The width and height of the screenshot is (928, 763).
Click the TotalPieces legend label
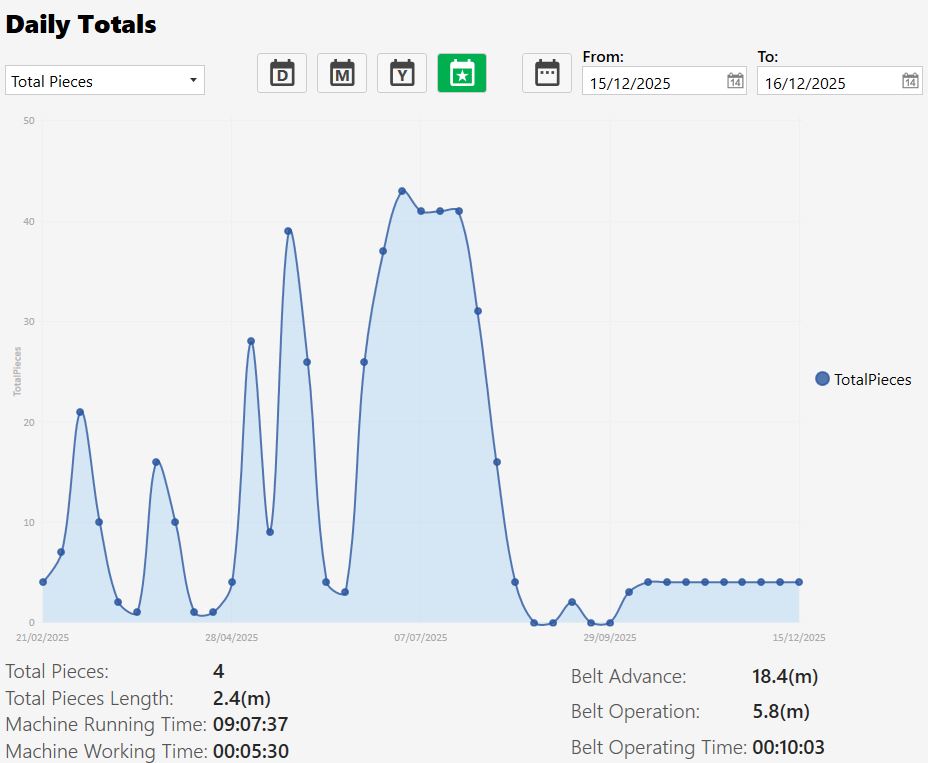pyautogui.click(x=872, y=379)
